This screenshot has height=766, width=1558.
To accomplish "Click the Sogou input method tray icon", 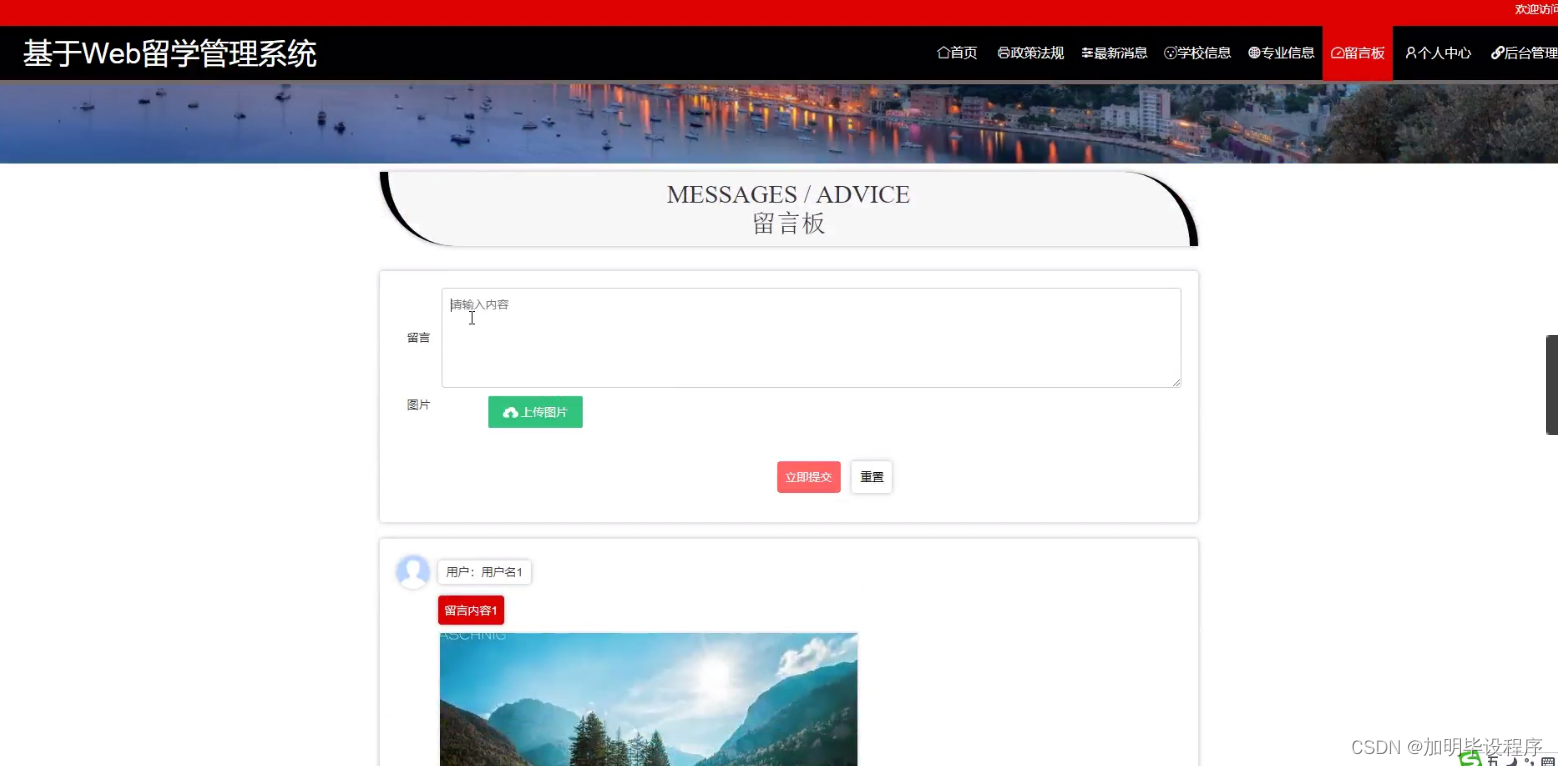I will (x=1470, y=760).
